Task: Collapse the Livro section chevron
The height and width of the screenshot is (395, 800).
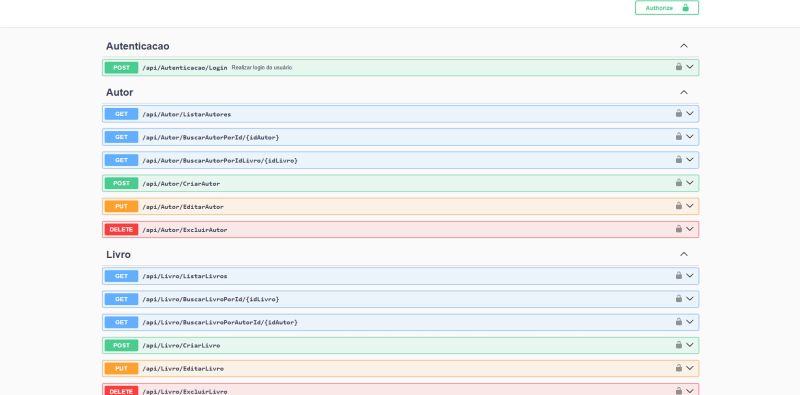Action: (x=684, y=254)
